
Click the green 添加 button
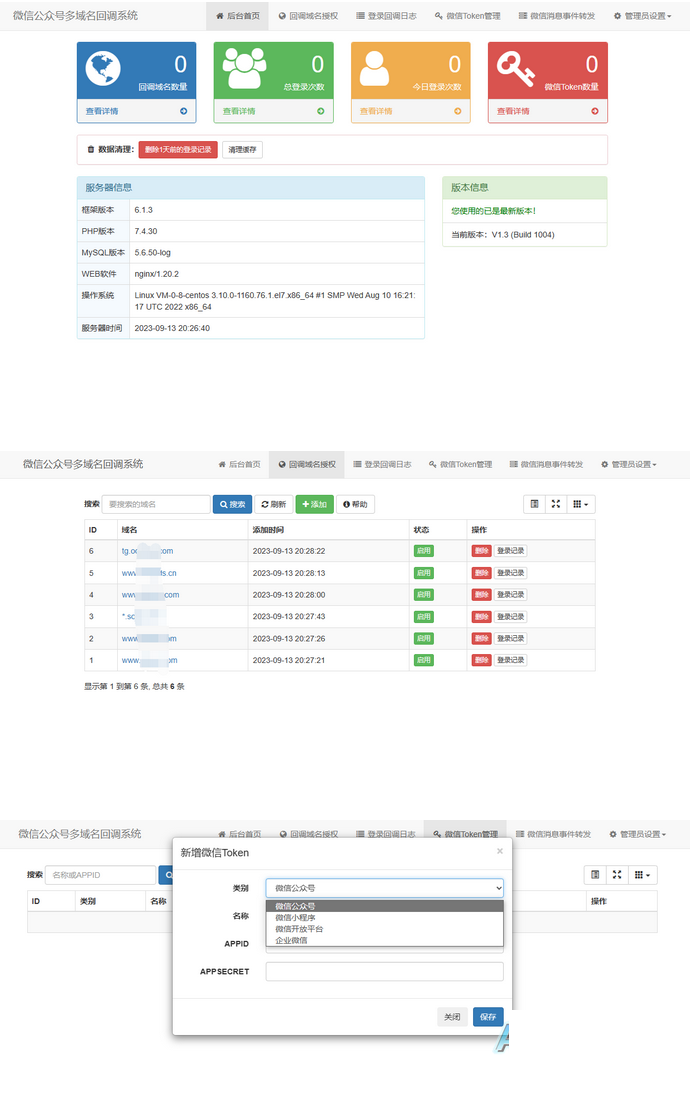(314, 504)
